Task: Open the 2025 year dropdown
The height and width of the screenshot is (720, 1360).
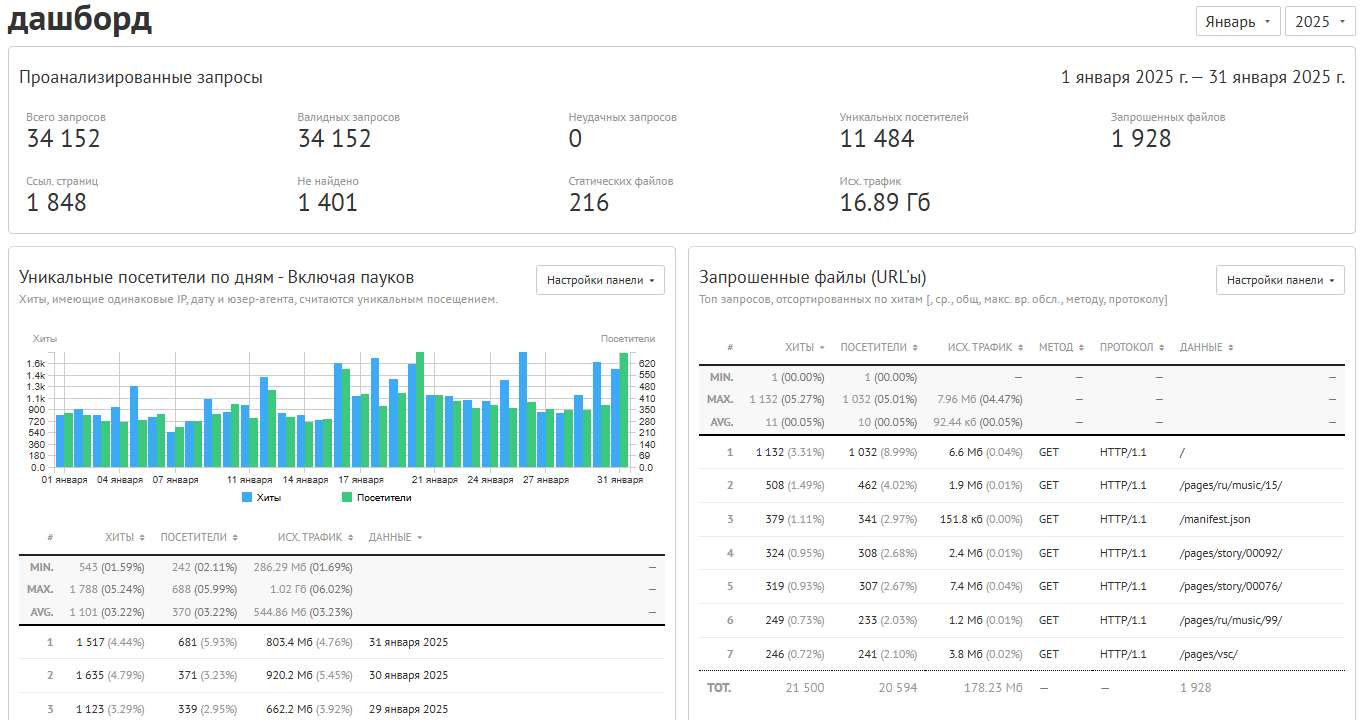Action: (x=1319, y=21)
